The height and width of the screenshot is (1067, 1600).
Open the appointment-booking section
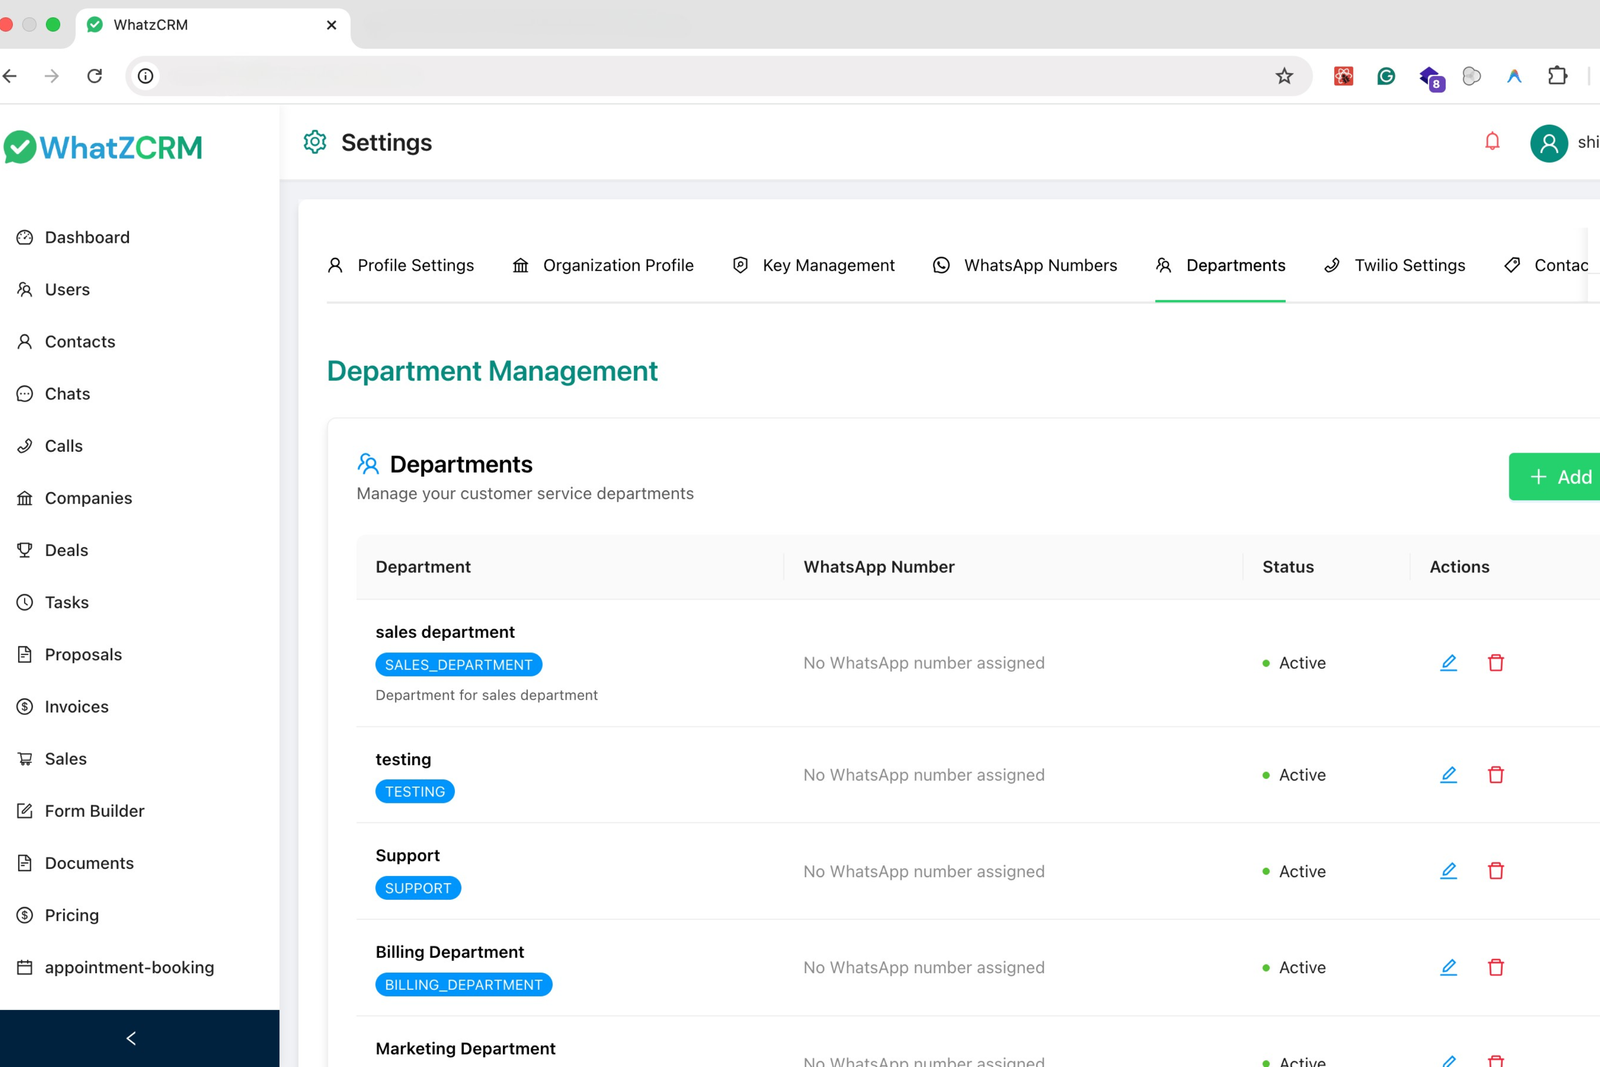point(129,967)
